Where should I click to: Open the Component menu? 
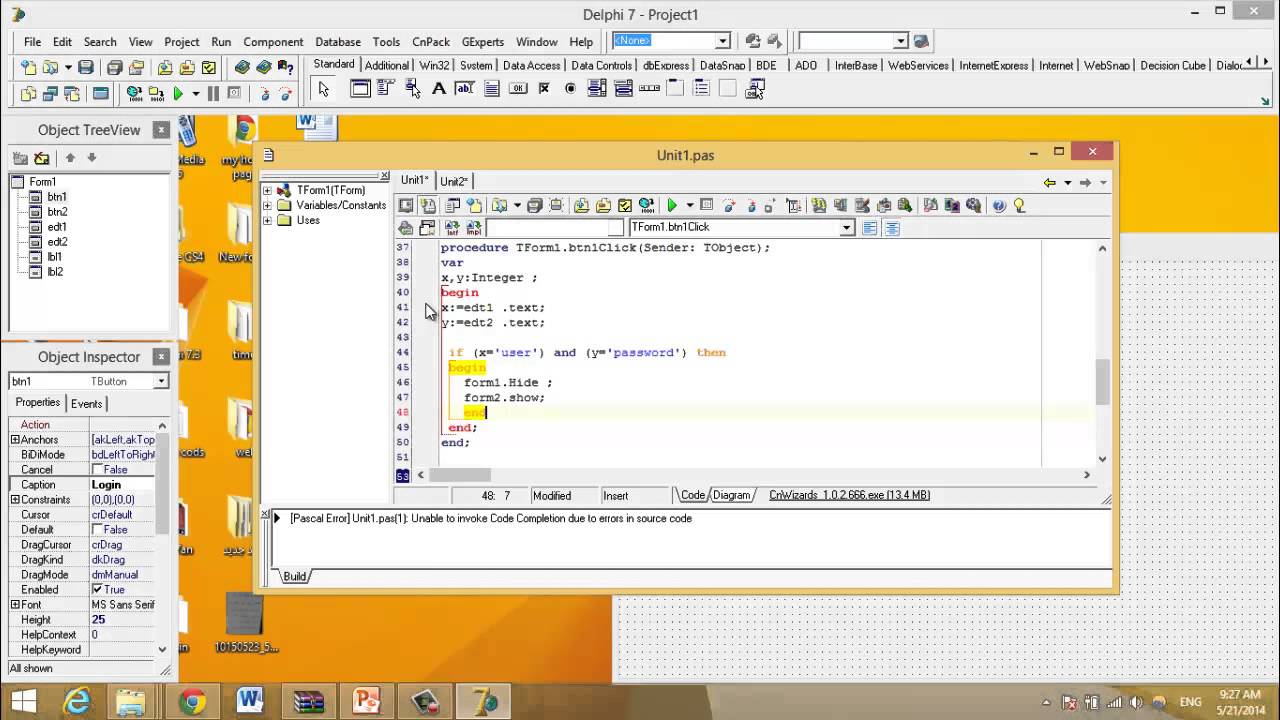point(273,42)
